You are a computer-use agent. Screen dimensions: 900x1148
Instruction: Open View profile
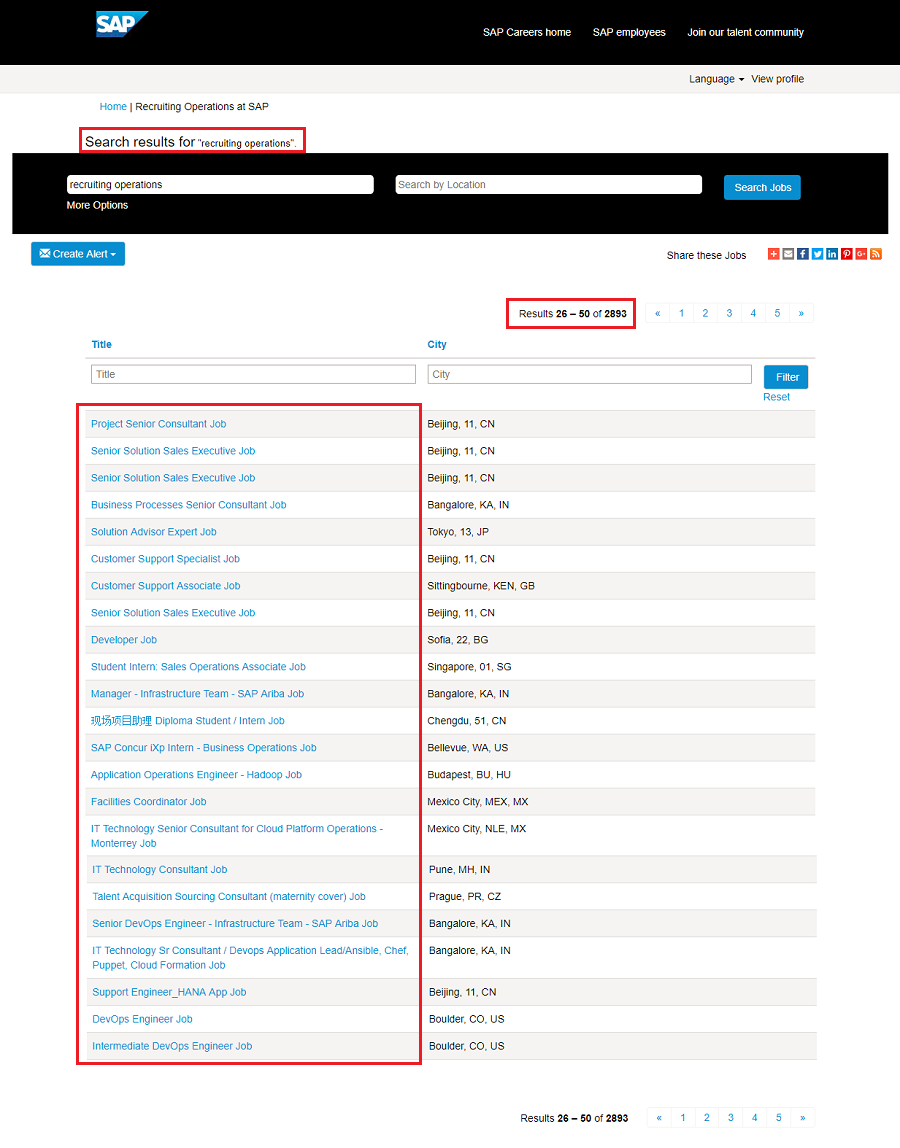click(777, 79)
